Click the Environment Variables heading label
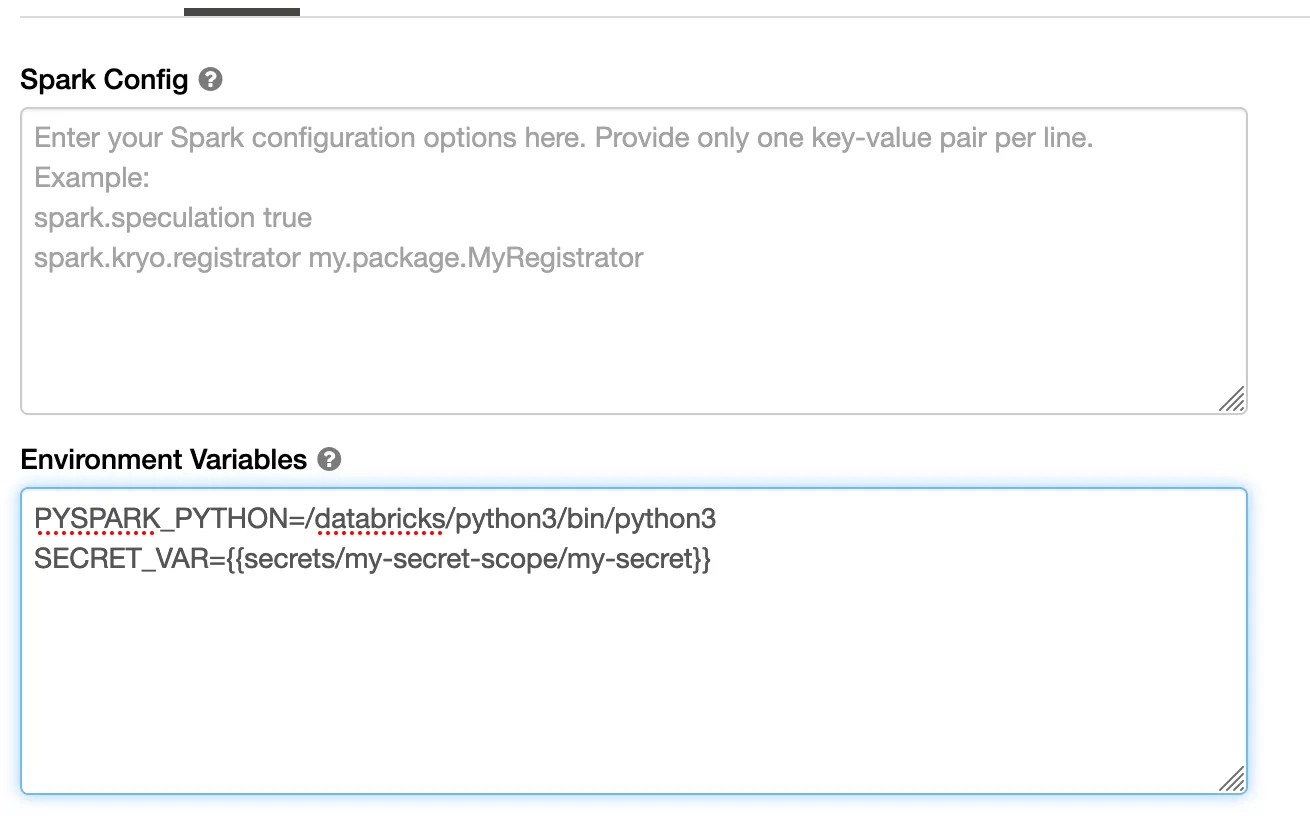 [x=163, y=460]
